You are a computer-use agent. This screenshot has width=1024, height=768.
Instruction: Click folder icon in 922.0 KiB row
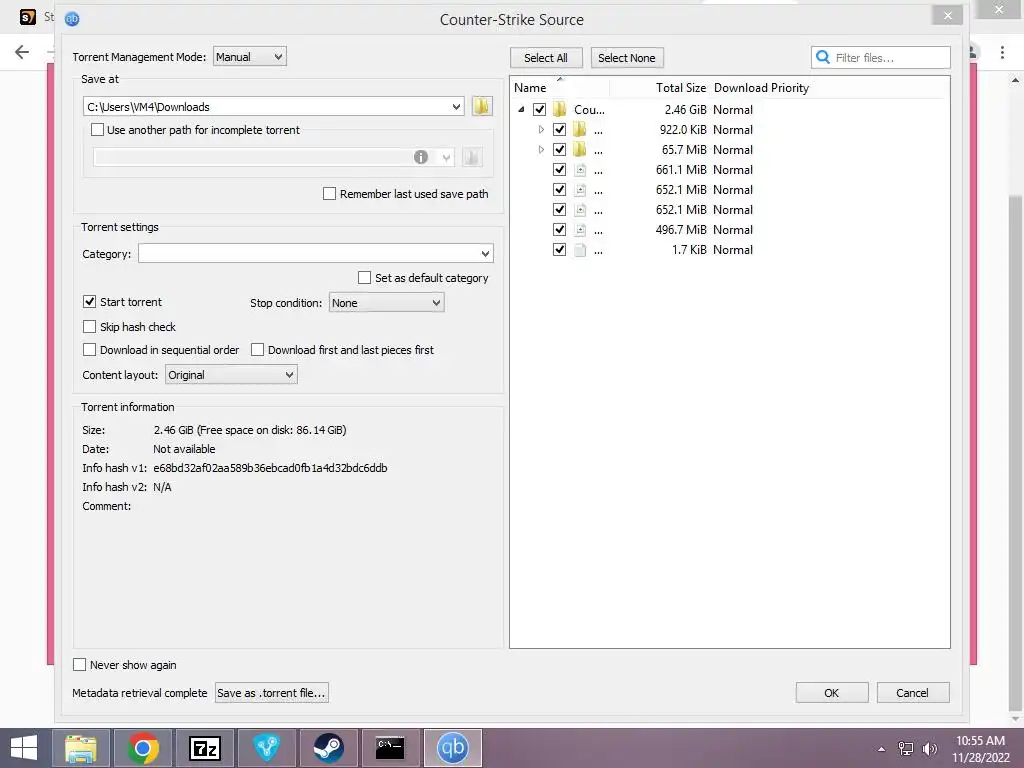[579, 129]
